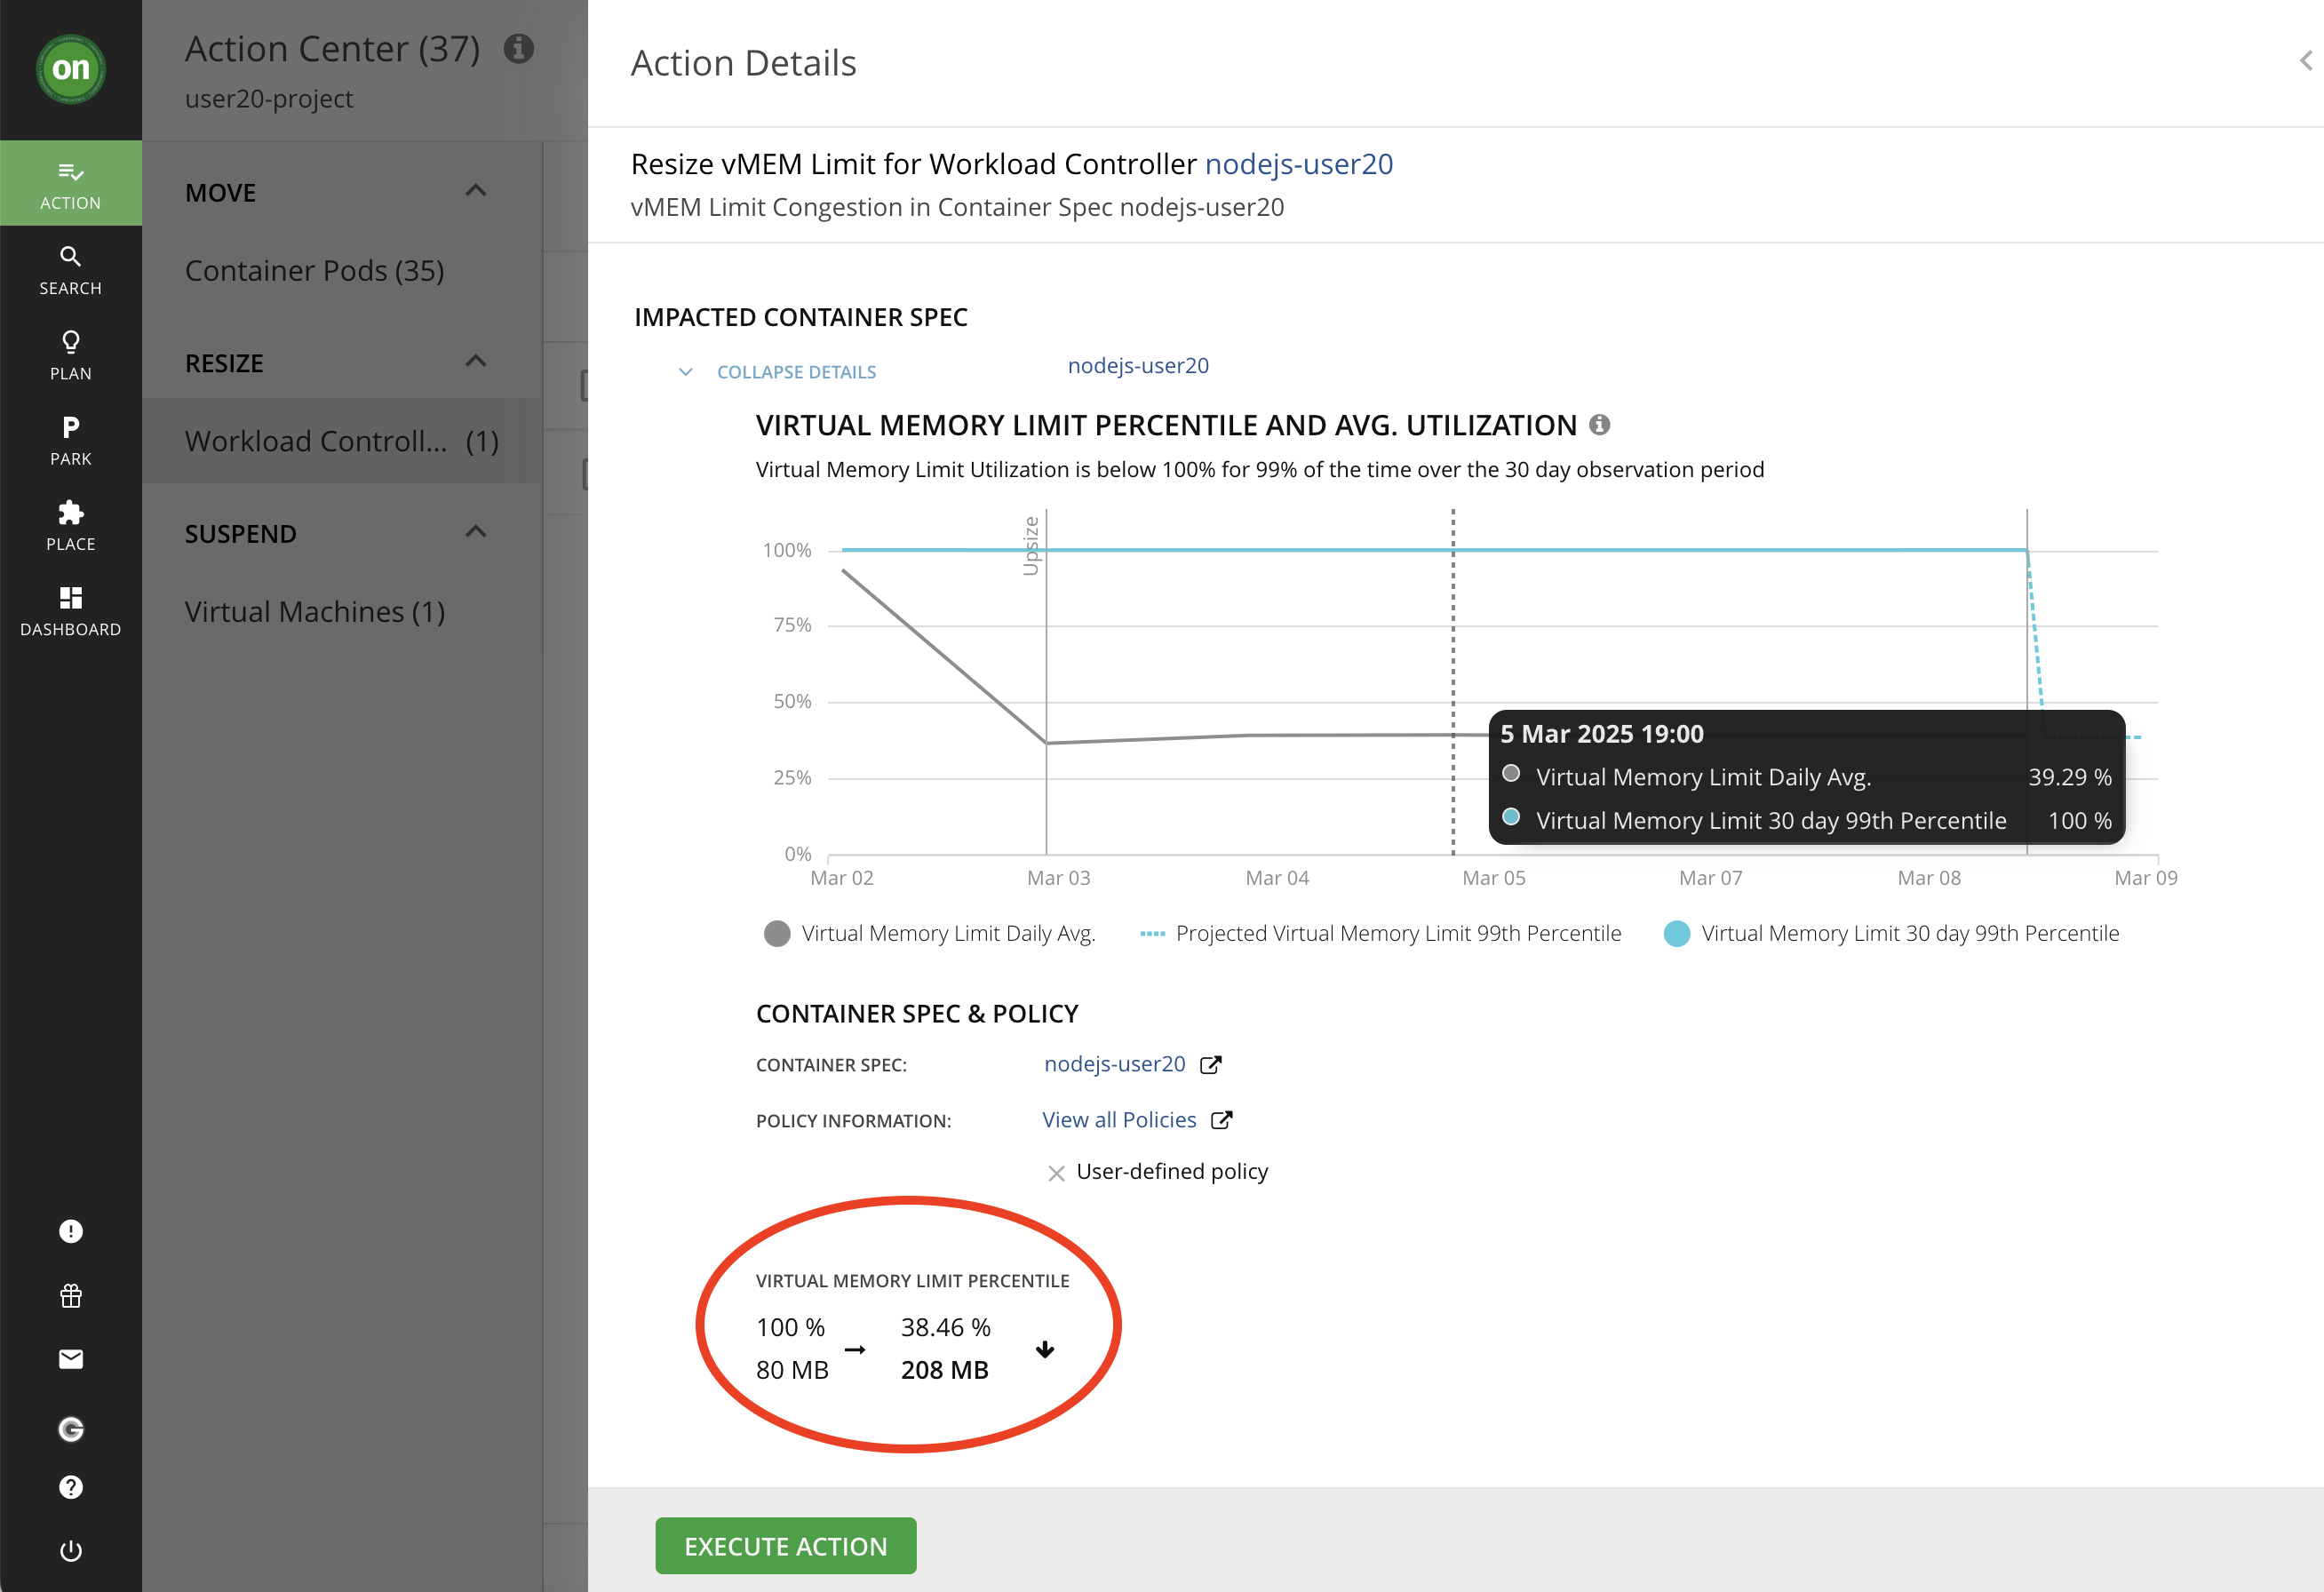2324x1592 pixels.
Task: Click the gift box icon in sidebar
Action: click(x=70, y=1296)
